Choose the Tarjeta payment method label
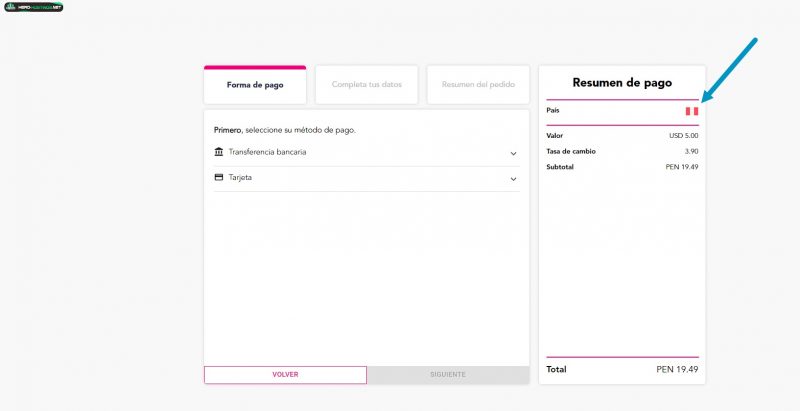The width and height of the screenshot is (800, 411). [240, 178]
